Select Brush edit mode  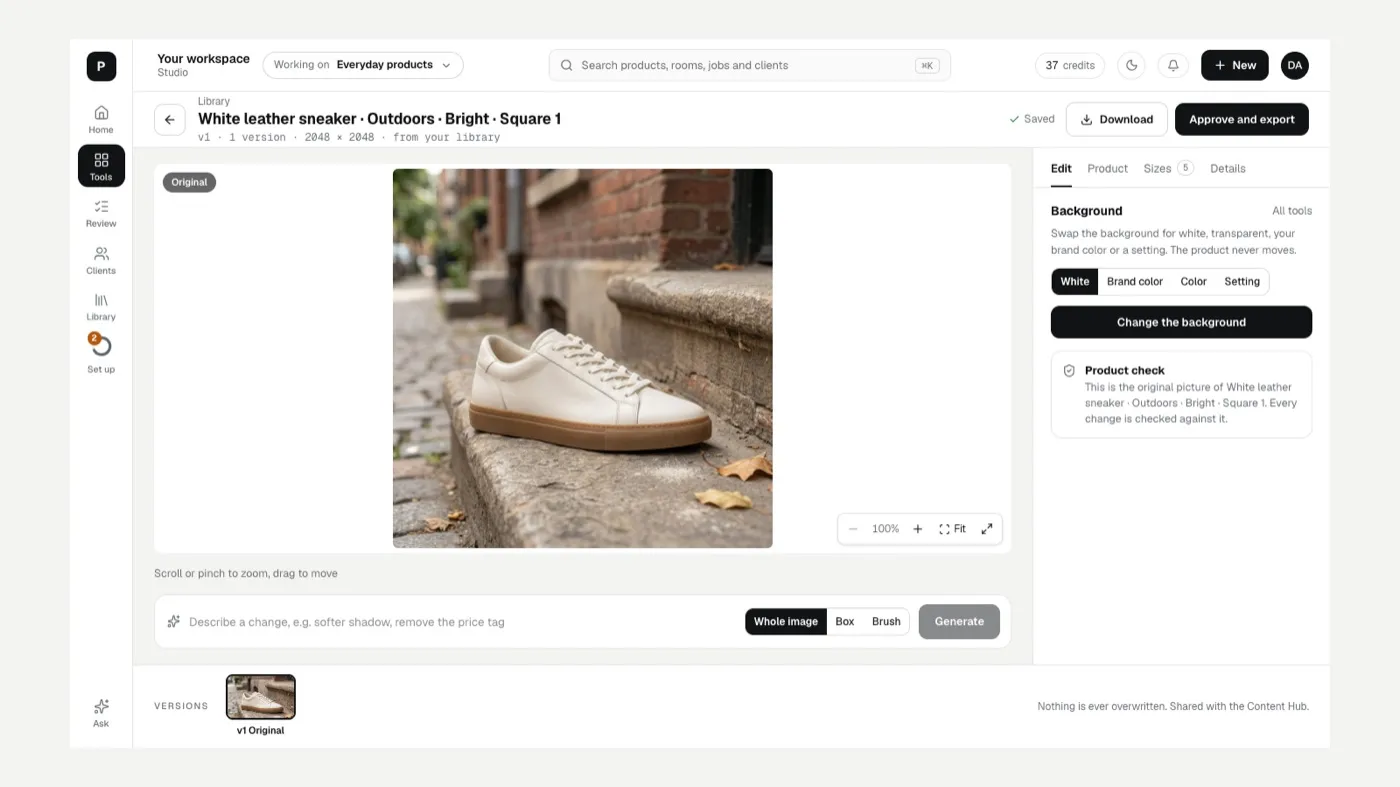pos(886,622)
